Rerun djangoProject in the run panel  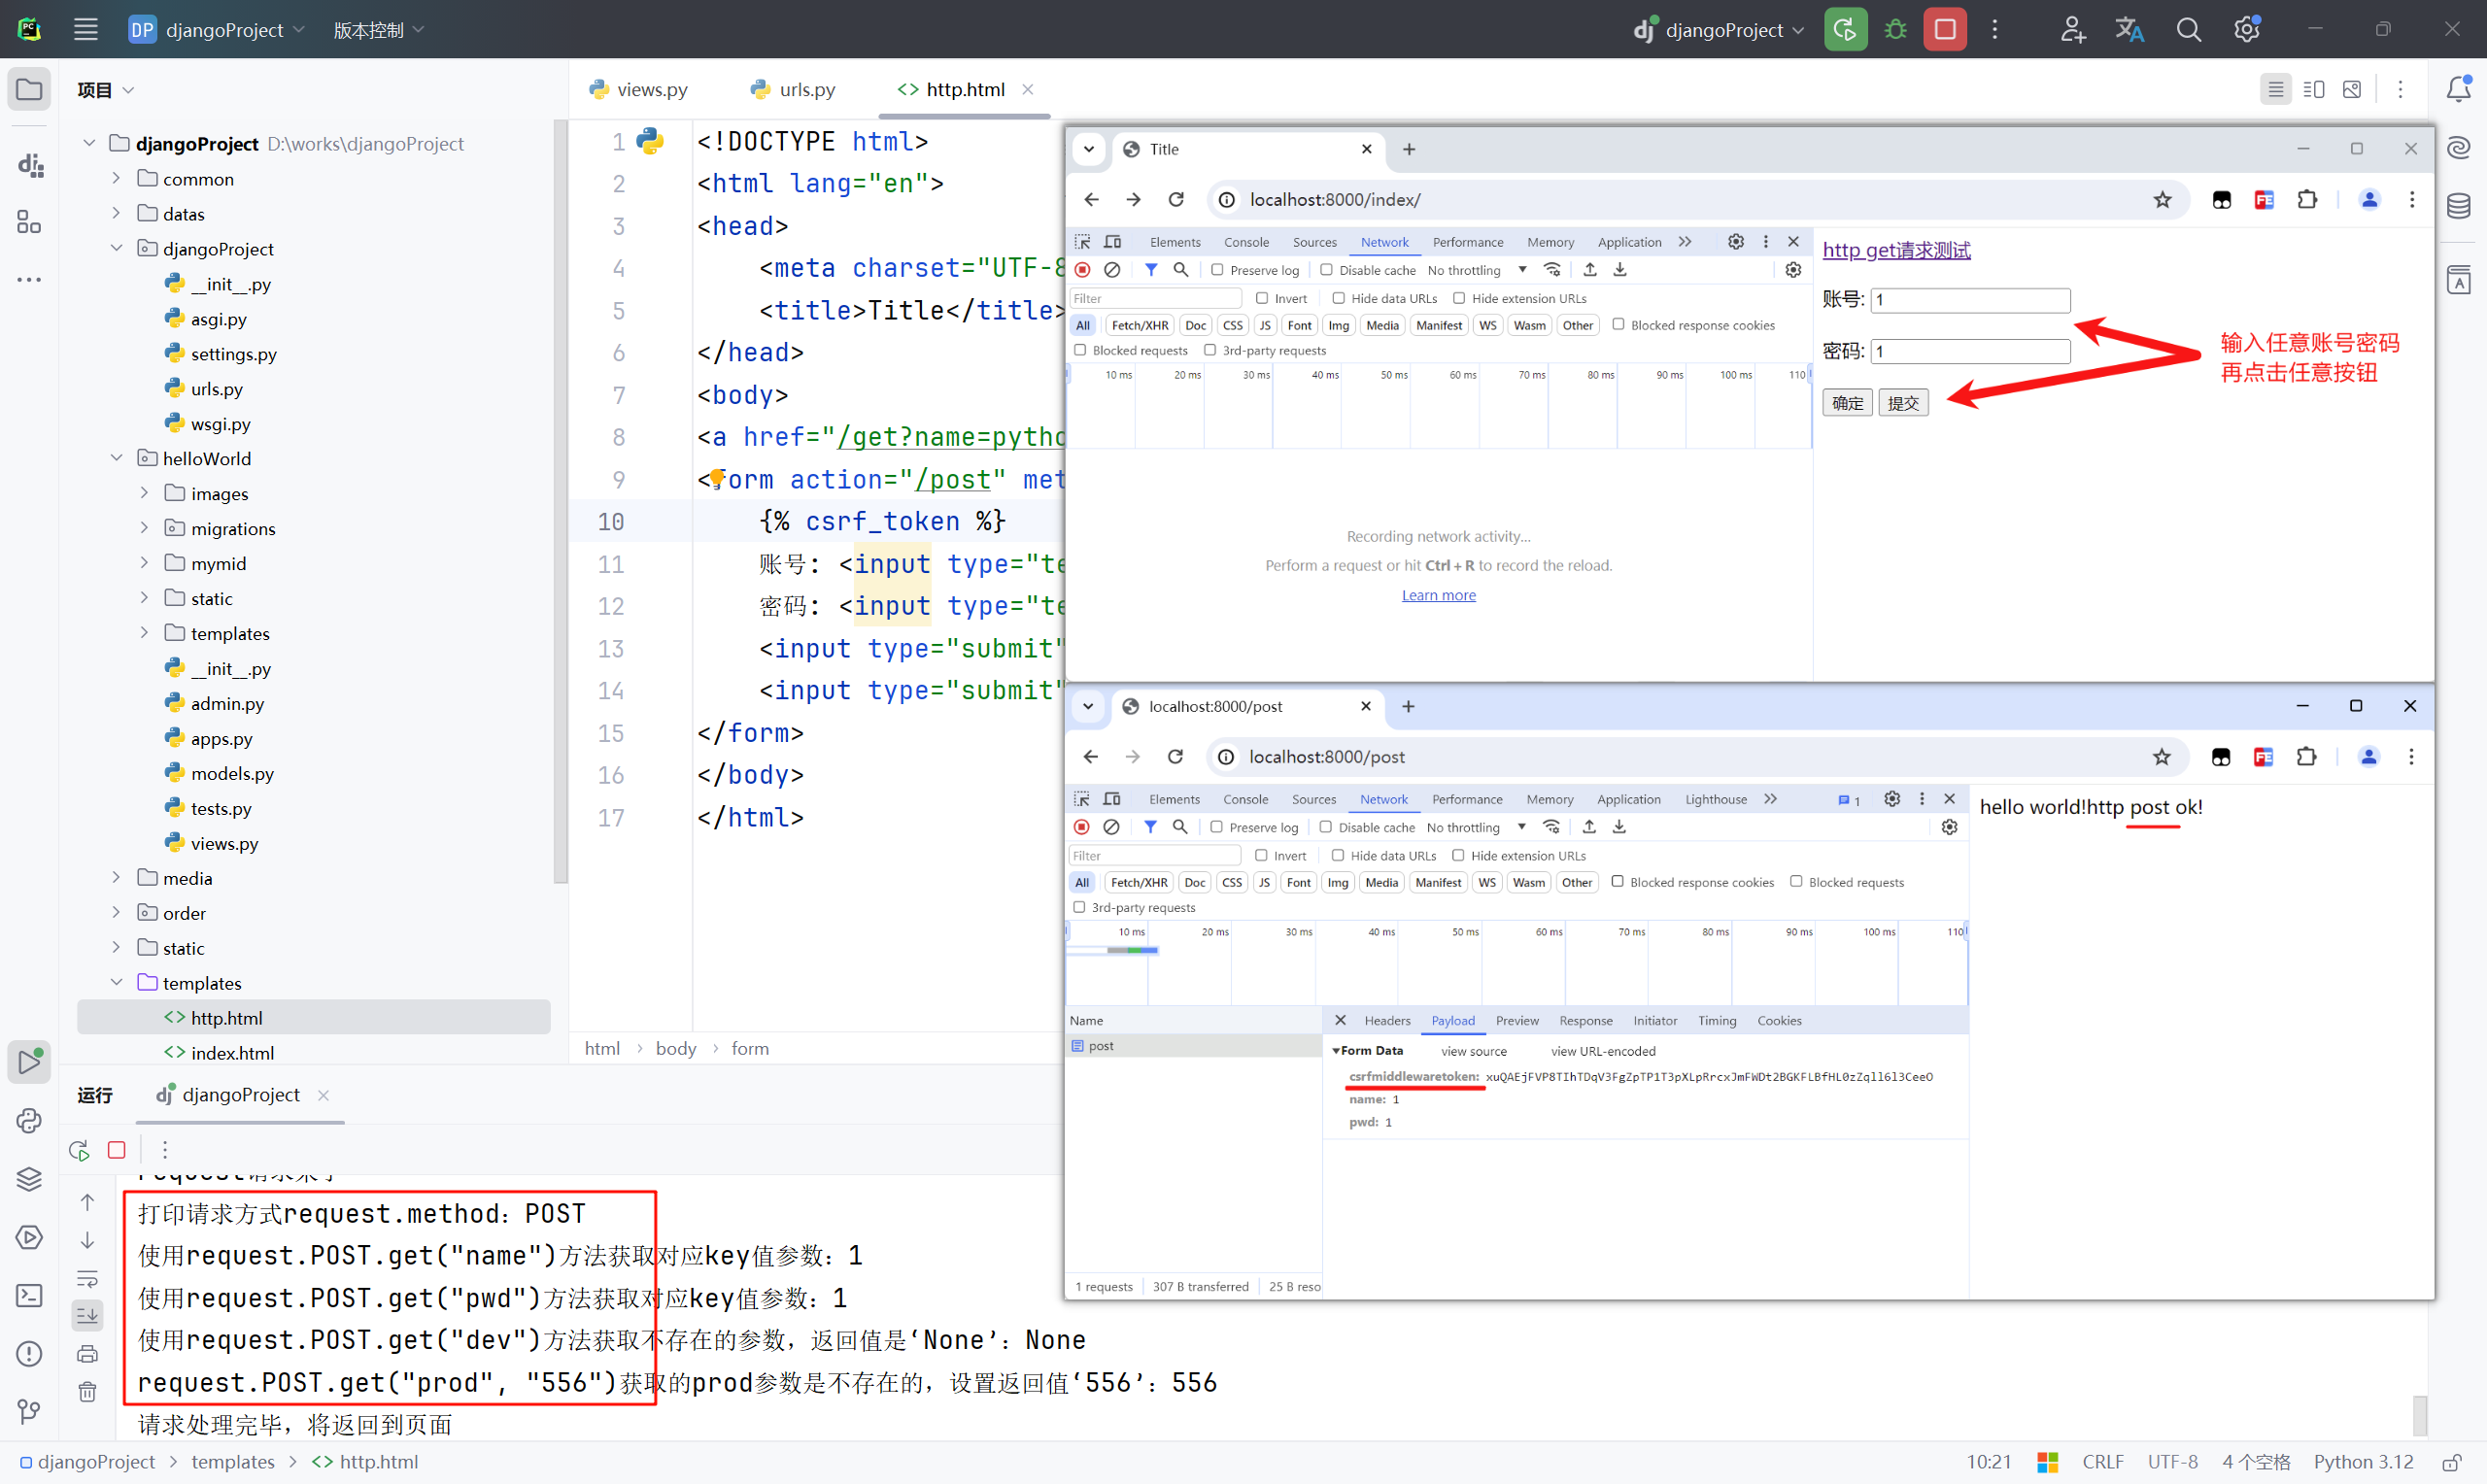[79, 1149]
